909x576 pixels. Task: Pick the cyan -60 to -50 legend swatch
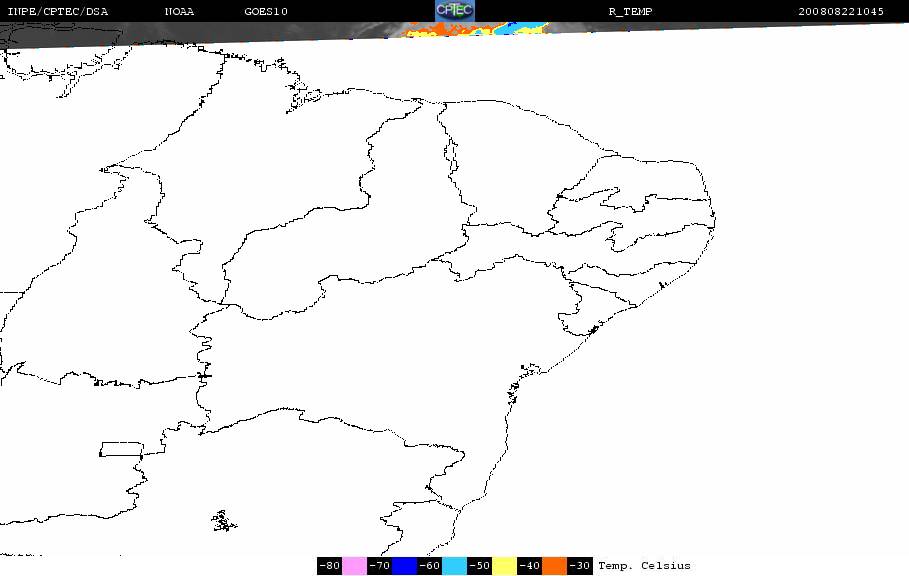tap(454, 566)
